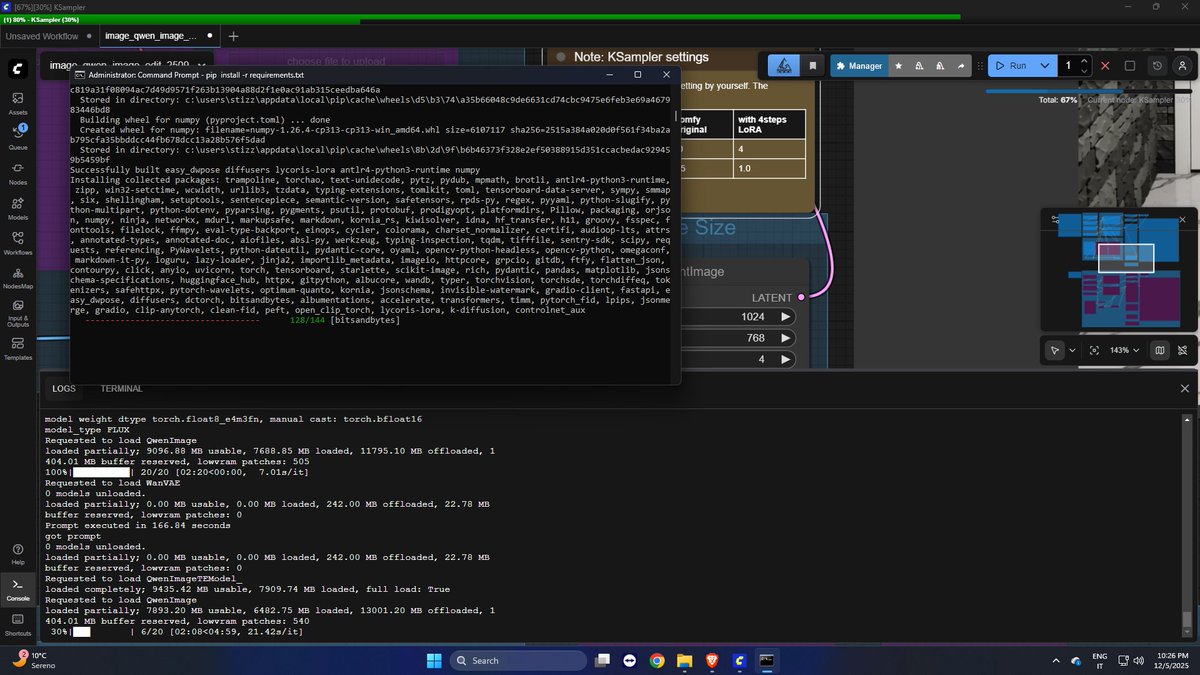Viewport: 1200px width, 675px height.
Task: Increase the batch count stepper
Action: [1085, 62]
